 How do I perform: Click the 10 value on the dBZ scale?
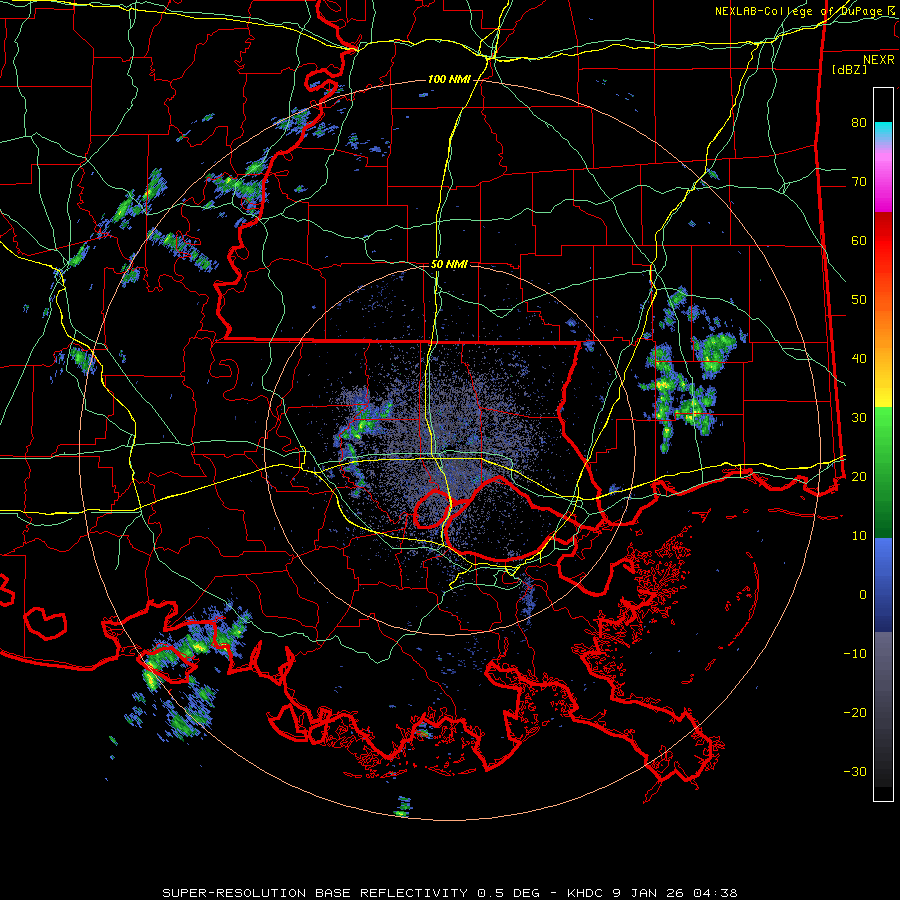click(x=859, y=536)
